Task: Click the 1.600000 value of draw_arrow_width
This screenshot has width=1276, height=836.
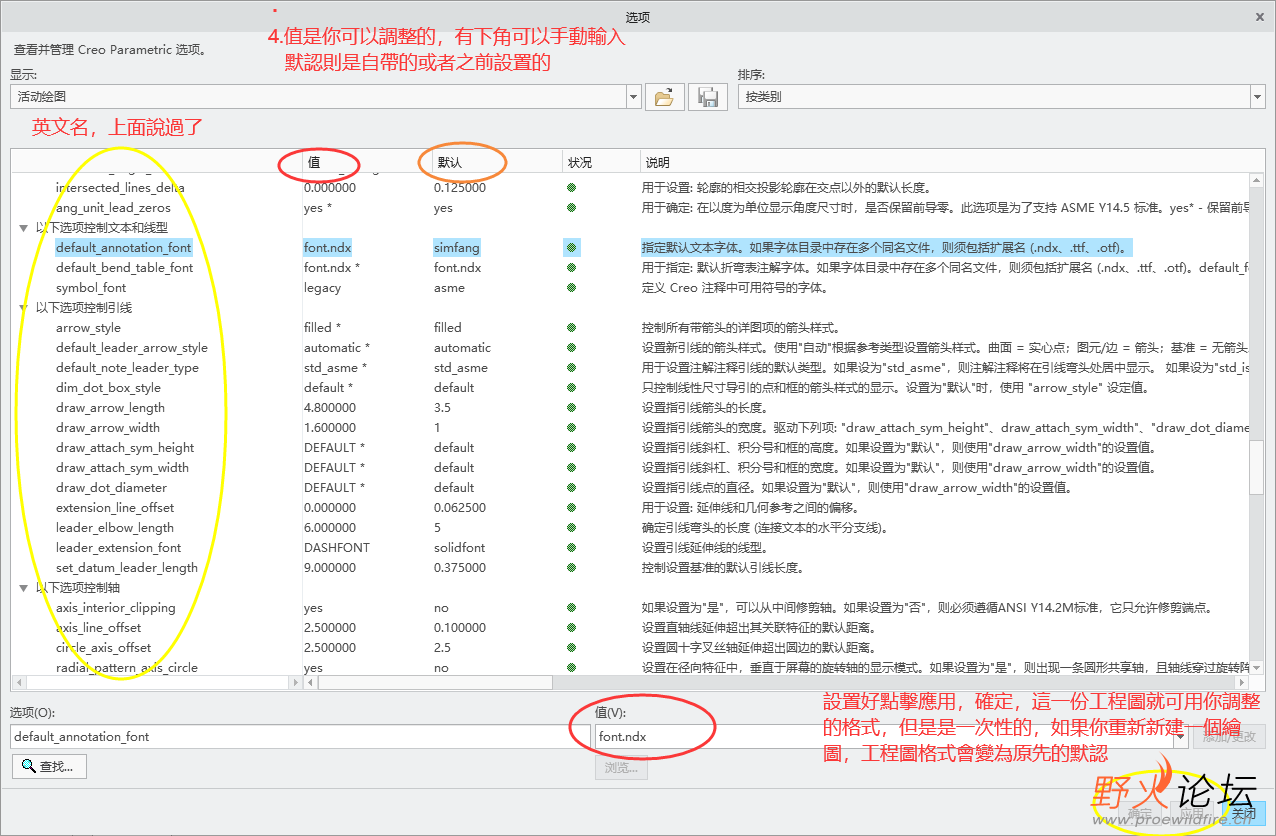Action: (330, 428)
